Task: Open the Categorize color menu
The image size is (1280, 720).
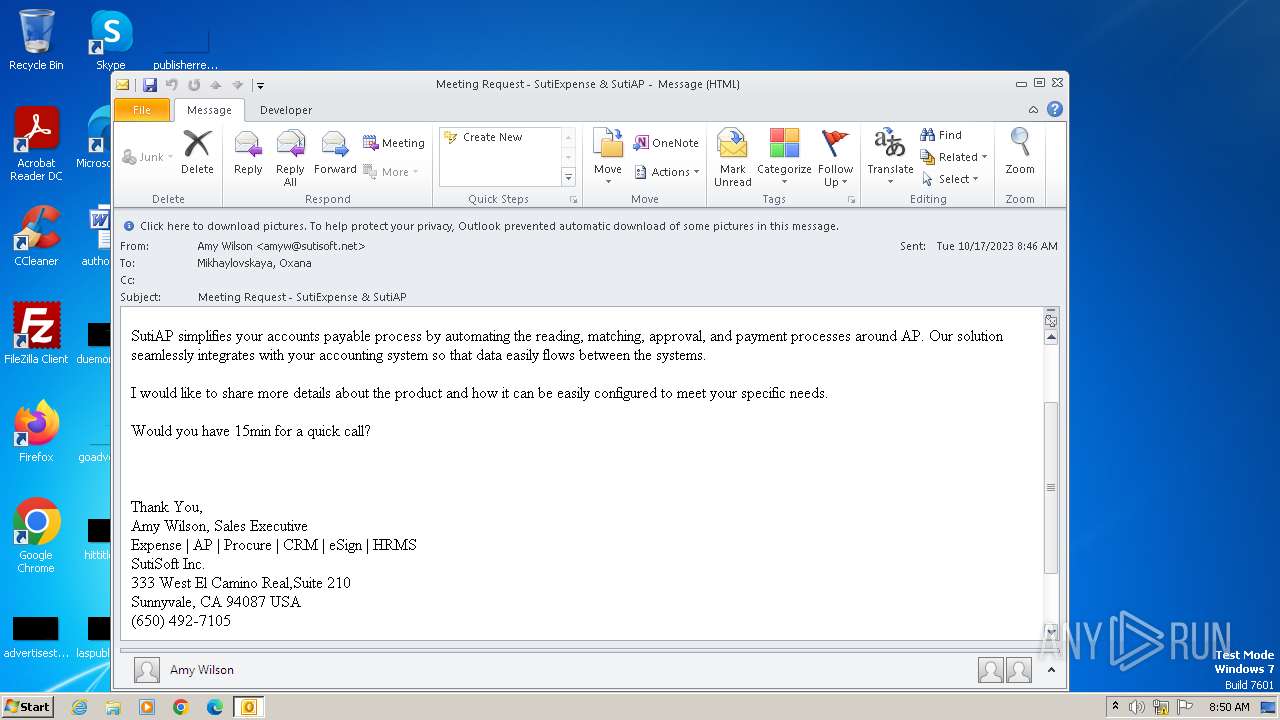Action: coord(784,158)
